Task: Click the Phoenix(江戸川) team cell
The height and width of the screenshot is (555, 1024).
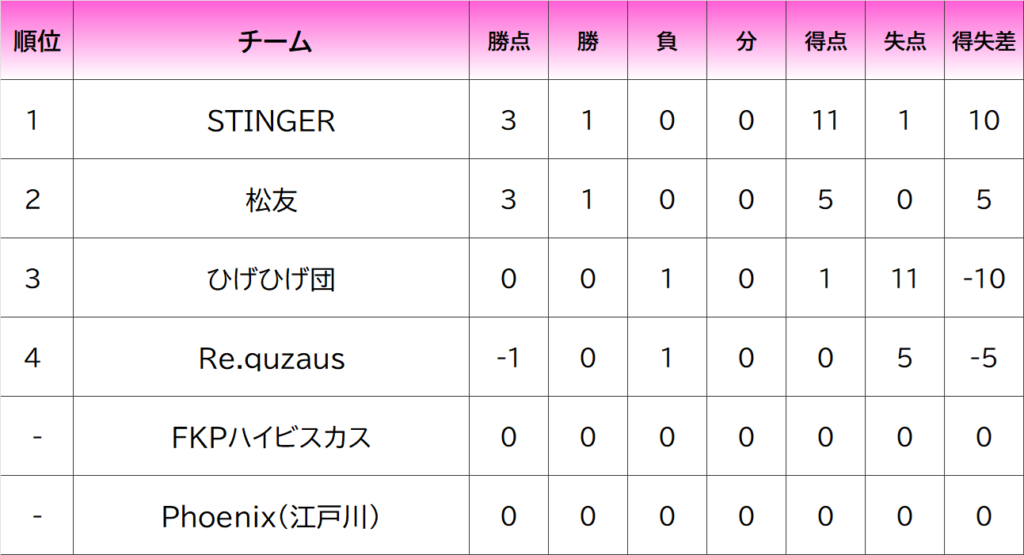Action: (x=271, y=516)
